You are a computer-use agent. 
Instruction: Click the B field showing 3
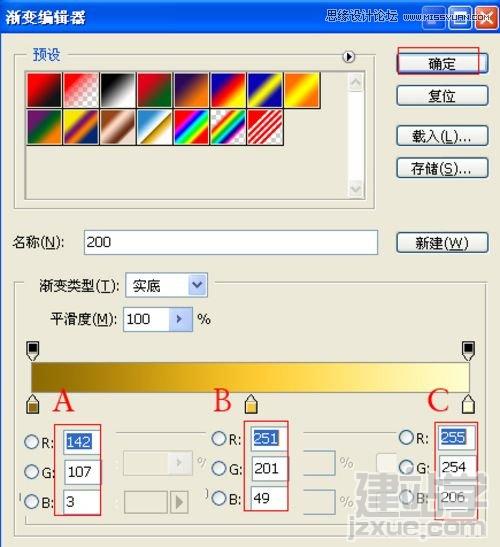click(82, 502)
